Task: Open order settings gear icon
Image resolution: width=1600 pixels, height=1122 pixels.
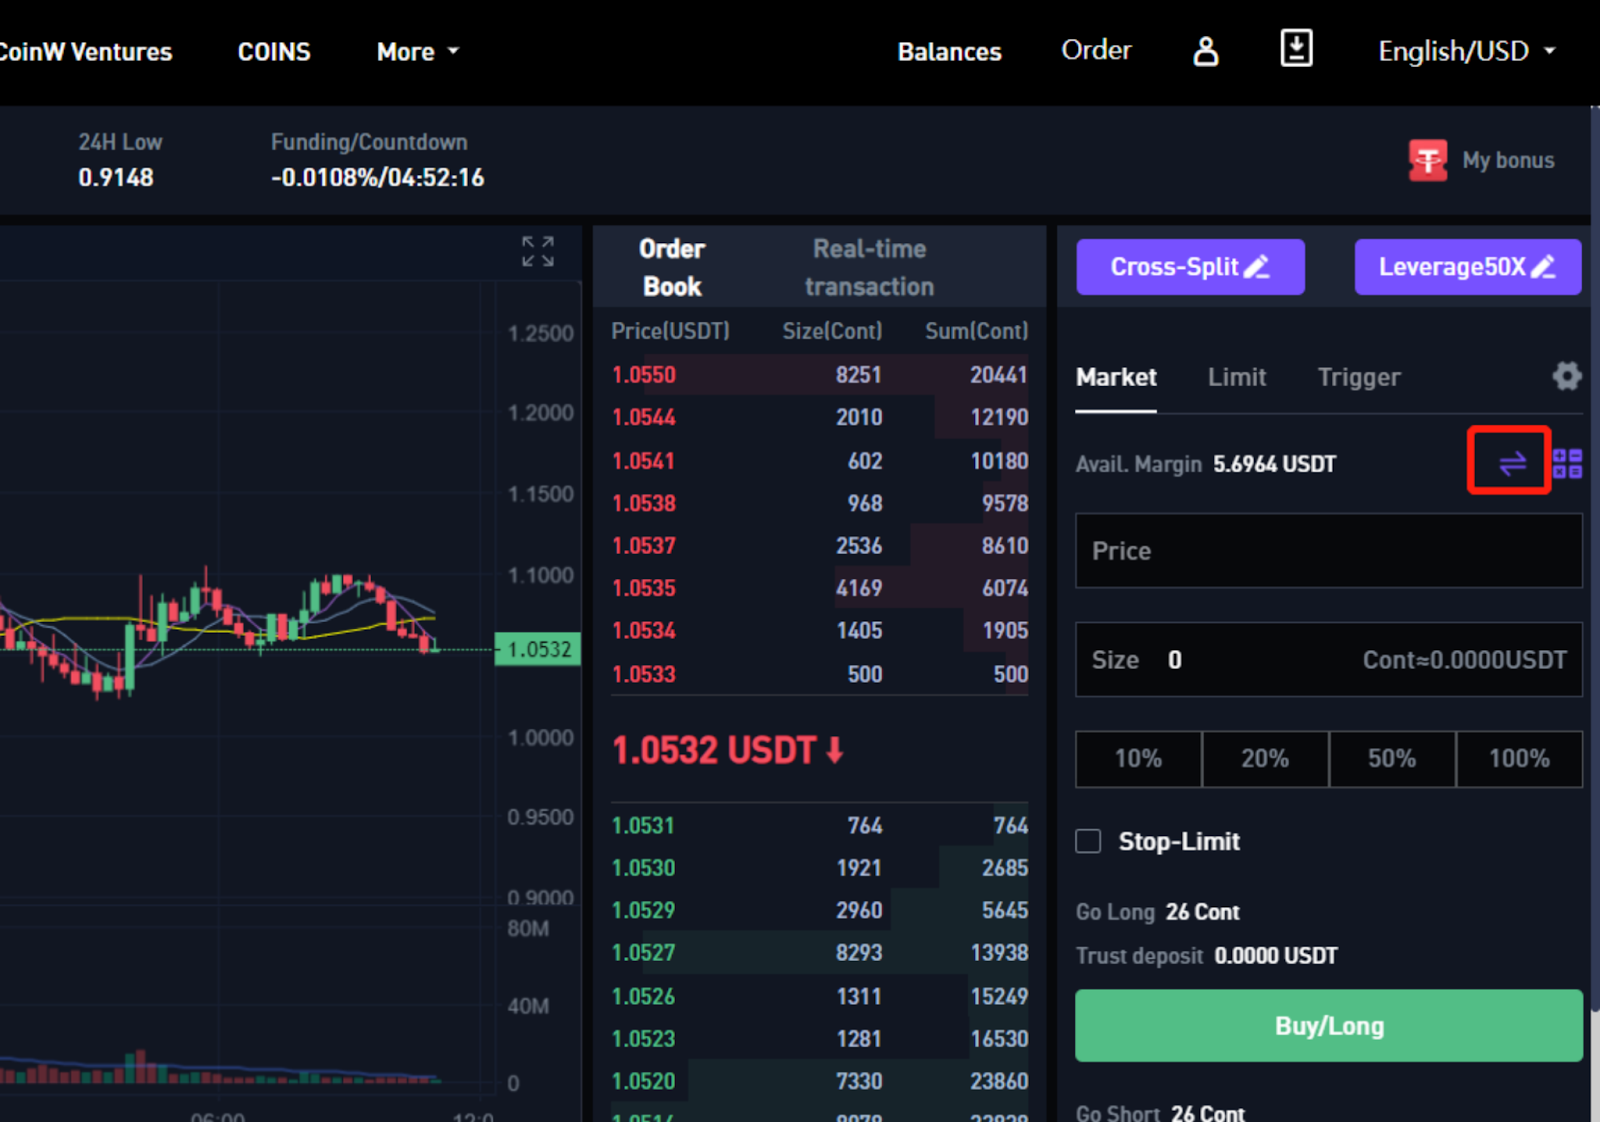Action: point(1567,376)
